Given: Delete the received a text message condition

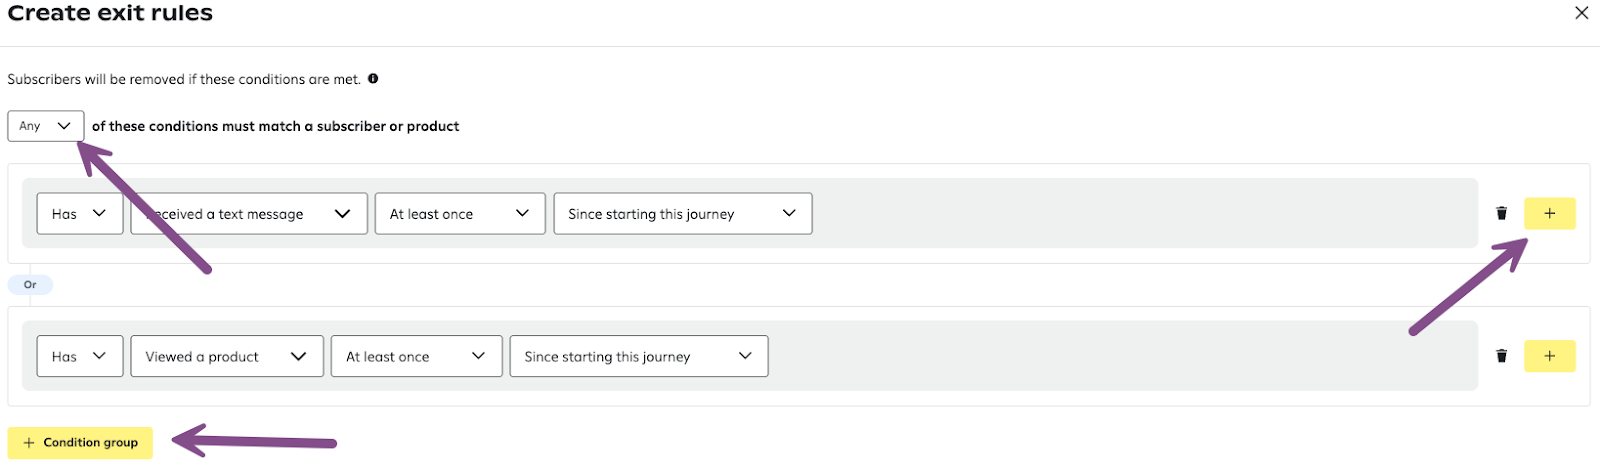Looking at the screenshot, I should click(x=1501, y=213).
